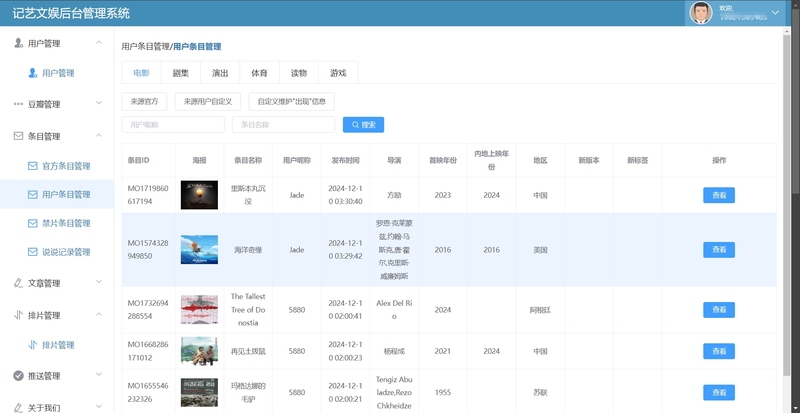Collapse the 排片管理 menu chevron
Screen dimensions: 800x413
[99, 314]
